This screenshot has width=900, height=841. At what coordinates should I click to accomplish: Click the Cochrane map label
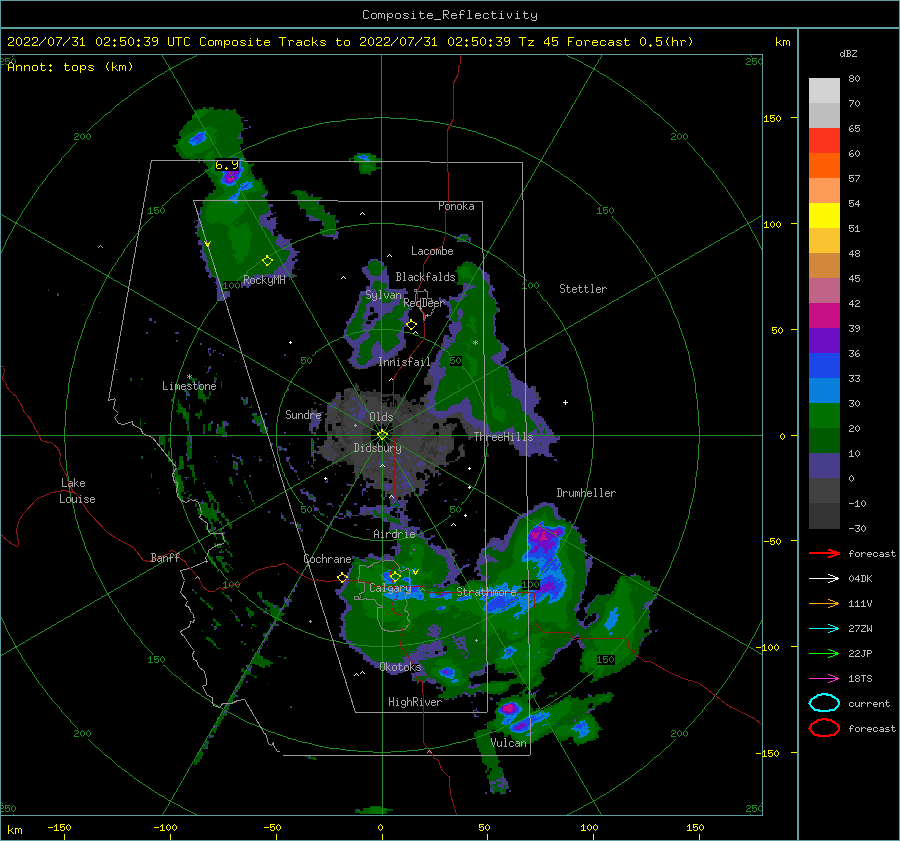327,559
